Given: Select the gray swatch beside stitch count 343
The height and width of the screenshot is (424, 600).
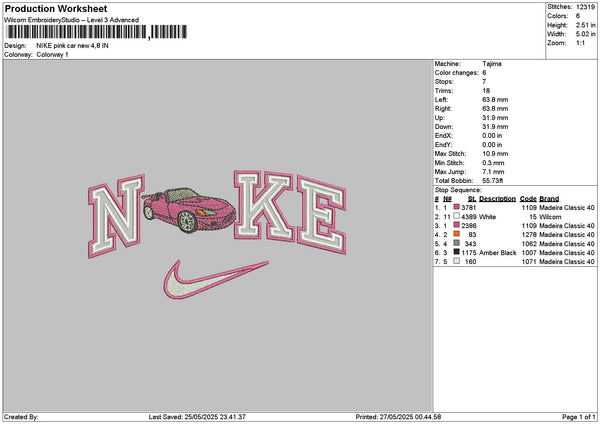Looking at the screenshot, I should pos(457,243).
